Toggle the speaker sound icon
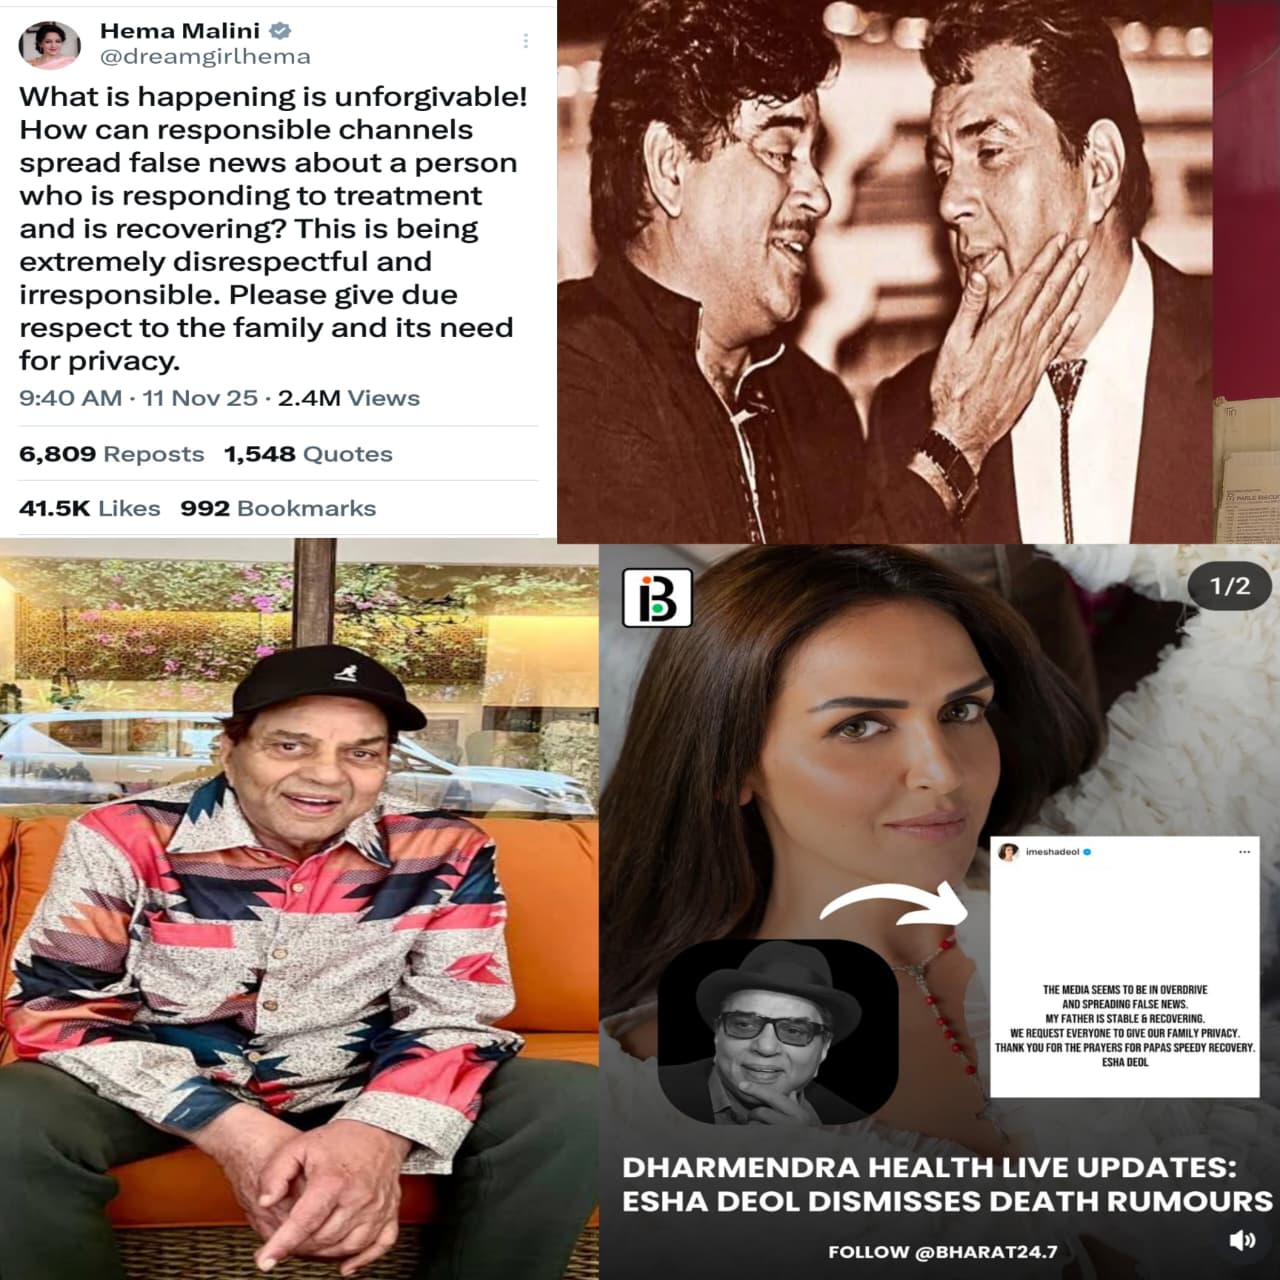 point(1241,1240)
